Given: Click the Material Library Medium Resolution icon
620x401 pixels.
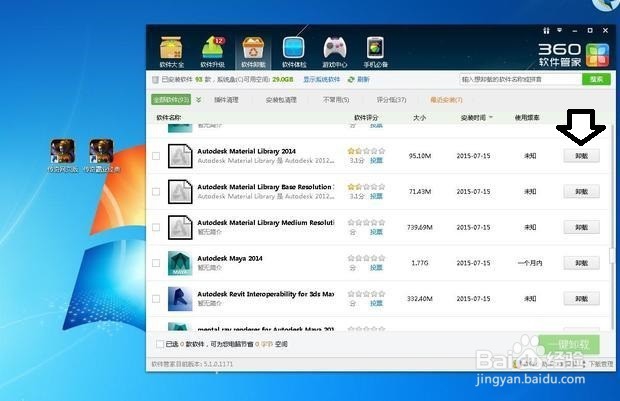Looking at the screenshot, I should pos(180,227).
